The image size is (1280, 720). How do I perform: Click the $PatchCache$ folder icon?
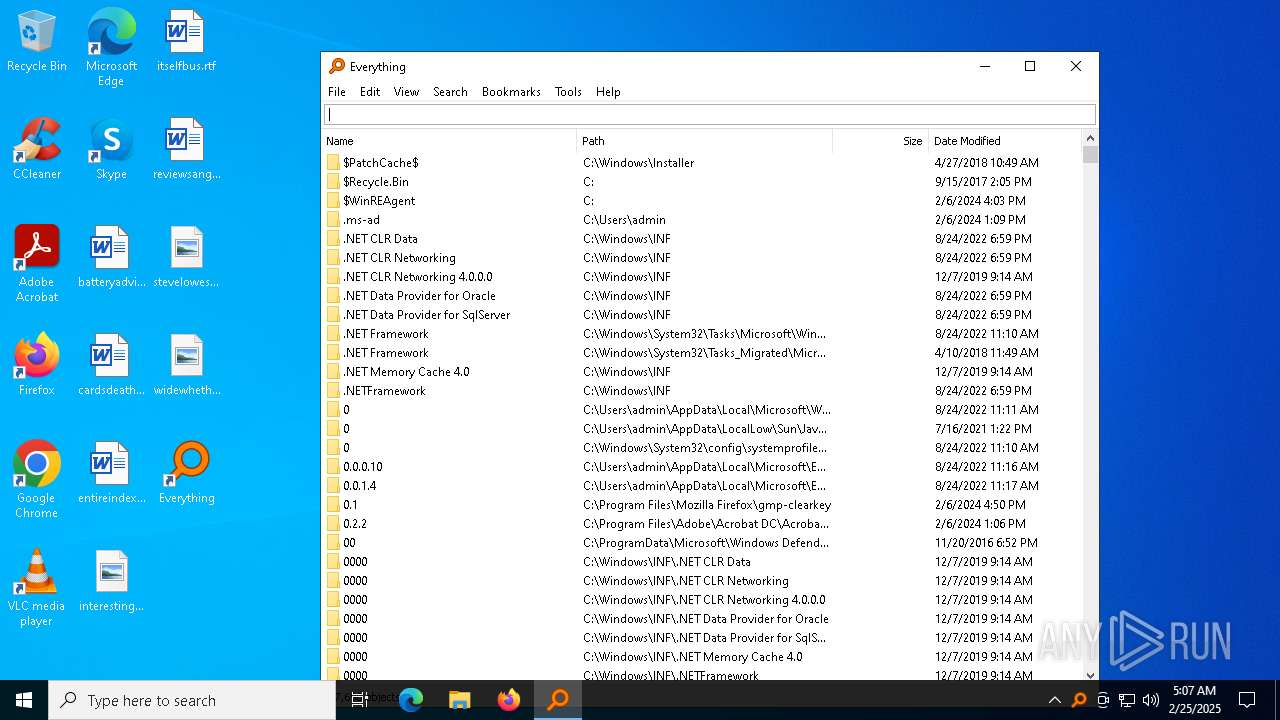click(334, 162)
